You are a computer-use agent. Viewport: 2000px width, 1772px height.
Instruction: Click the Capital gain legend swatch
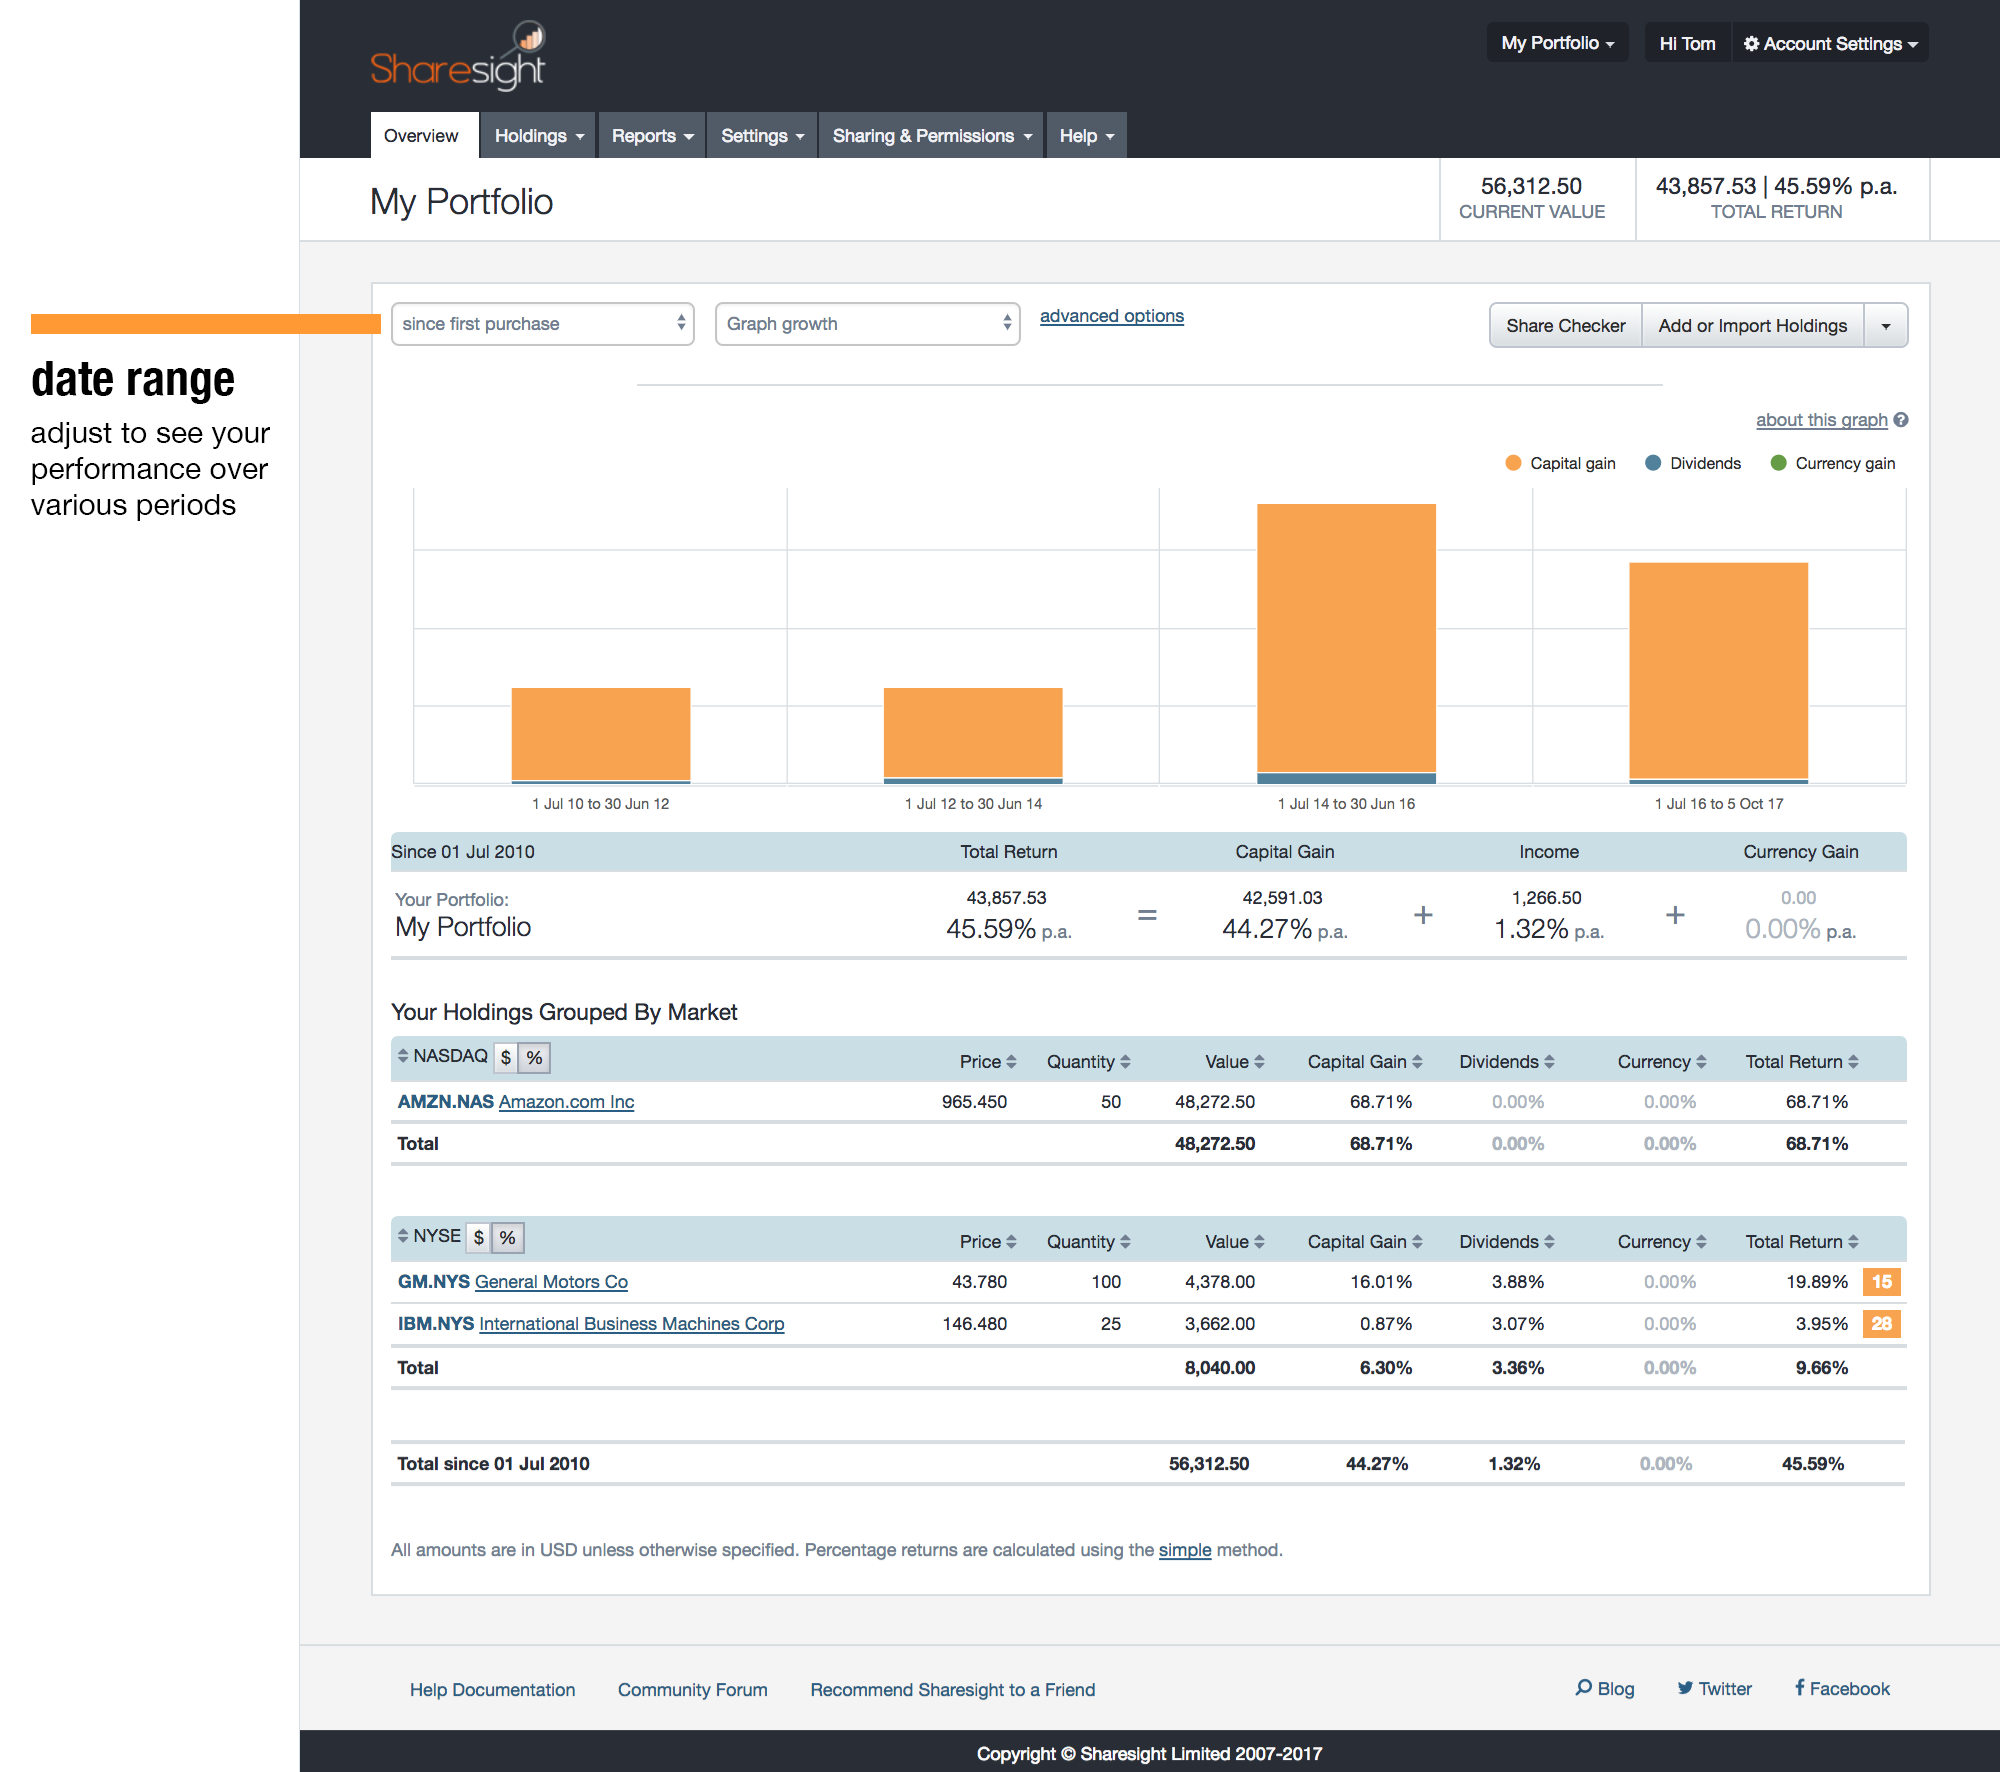1513,463
